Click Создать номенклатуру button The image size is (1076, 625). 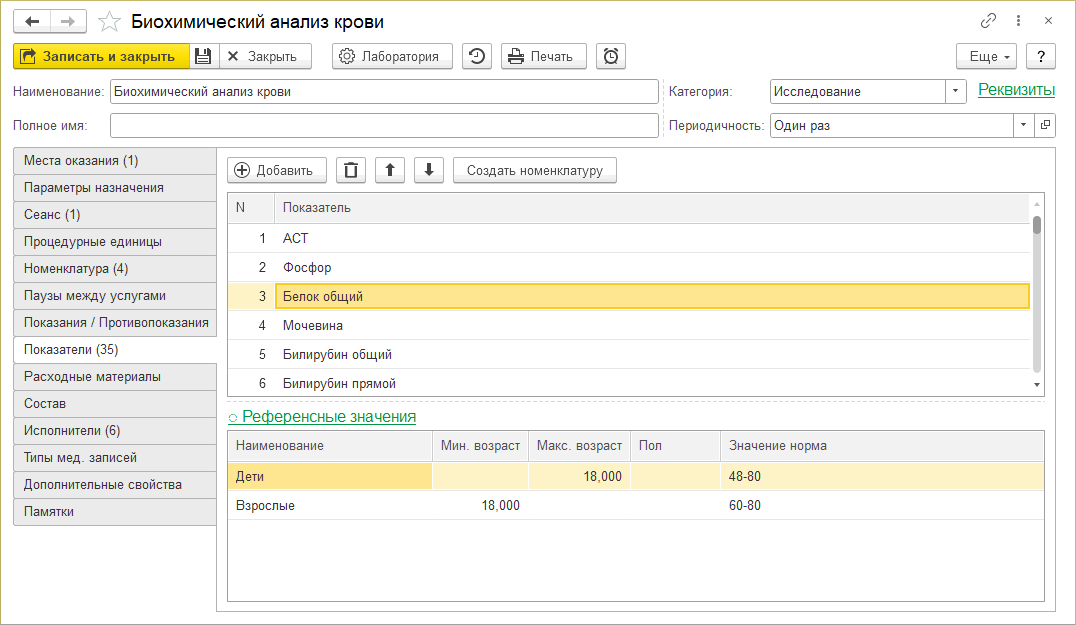(535, 170)
